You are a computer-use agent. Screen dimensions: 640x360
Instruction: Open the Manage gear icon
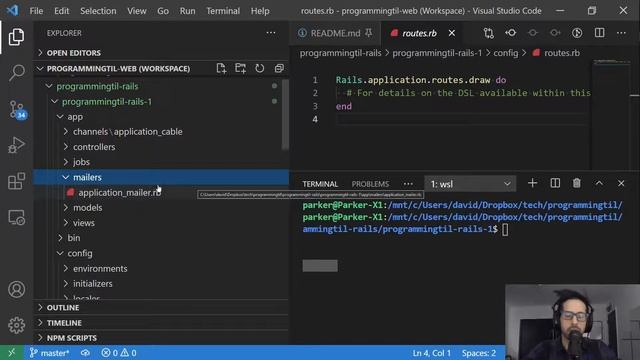tap(16, 325)
